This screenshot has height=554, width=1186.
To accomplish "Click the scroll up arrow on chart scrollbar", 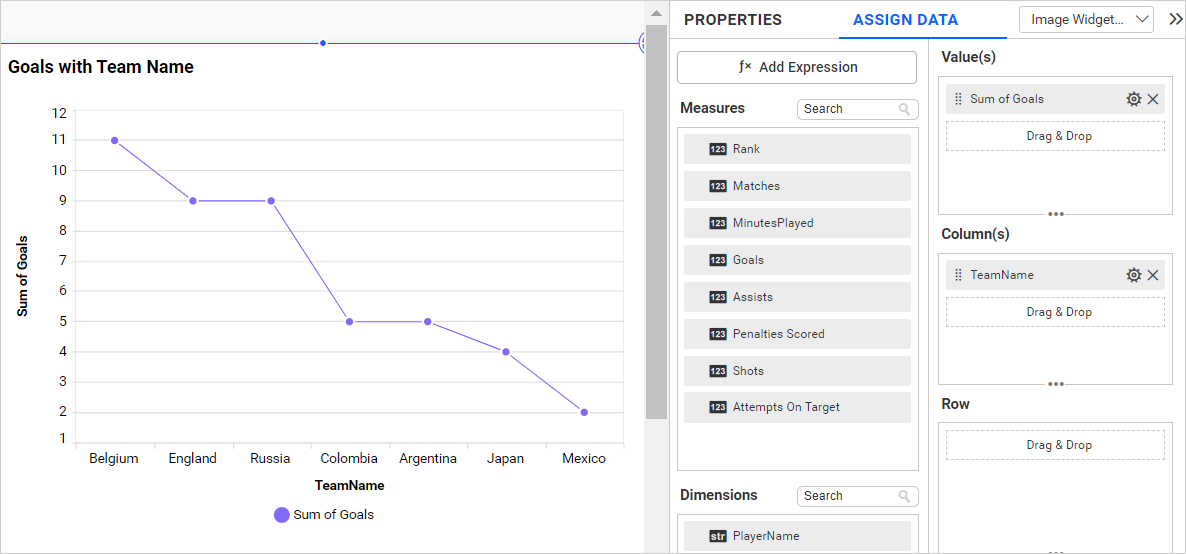I will [656, 14].
